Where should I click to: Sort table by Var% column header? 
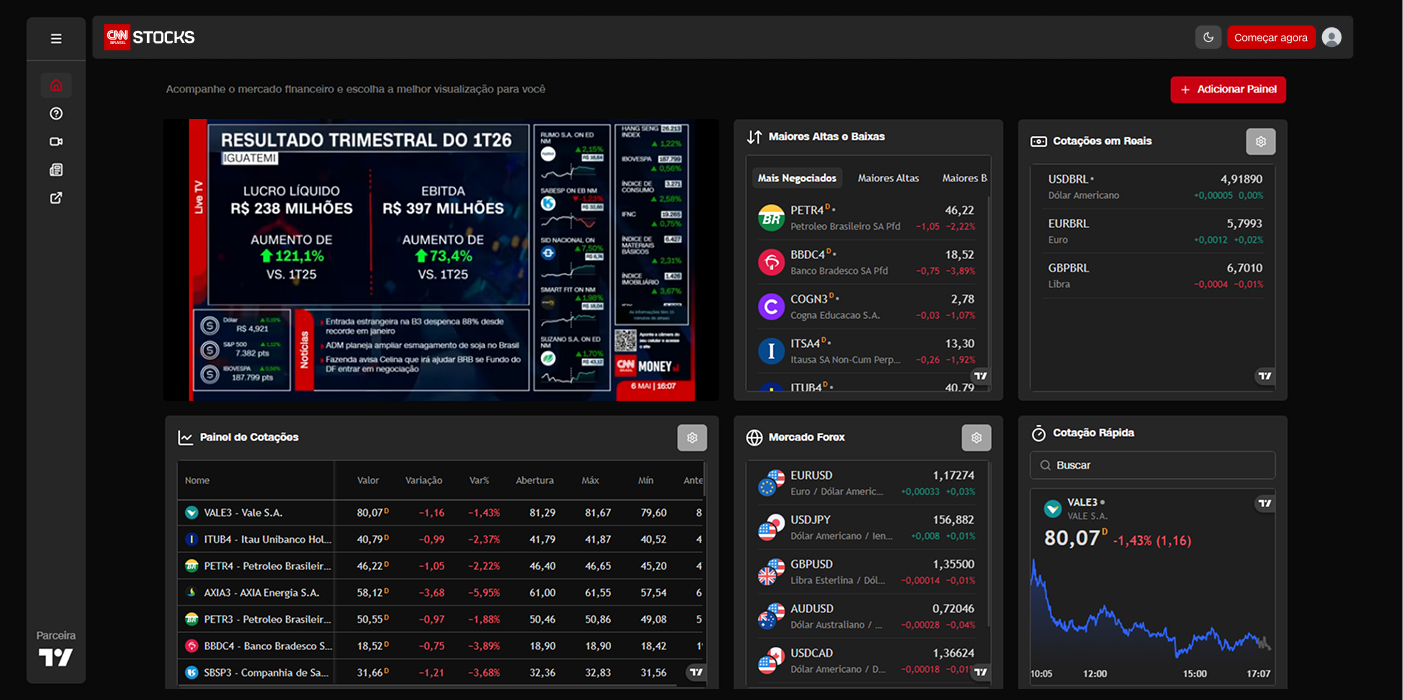pos(479,480)
